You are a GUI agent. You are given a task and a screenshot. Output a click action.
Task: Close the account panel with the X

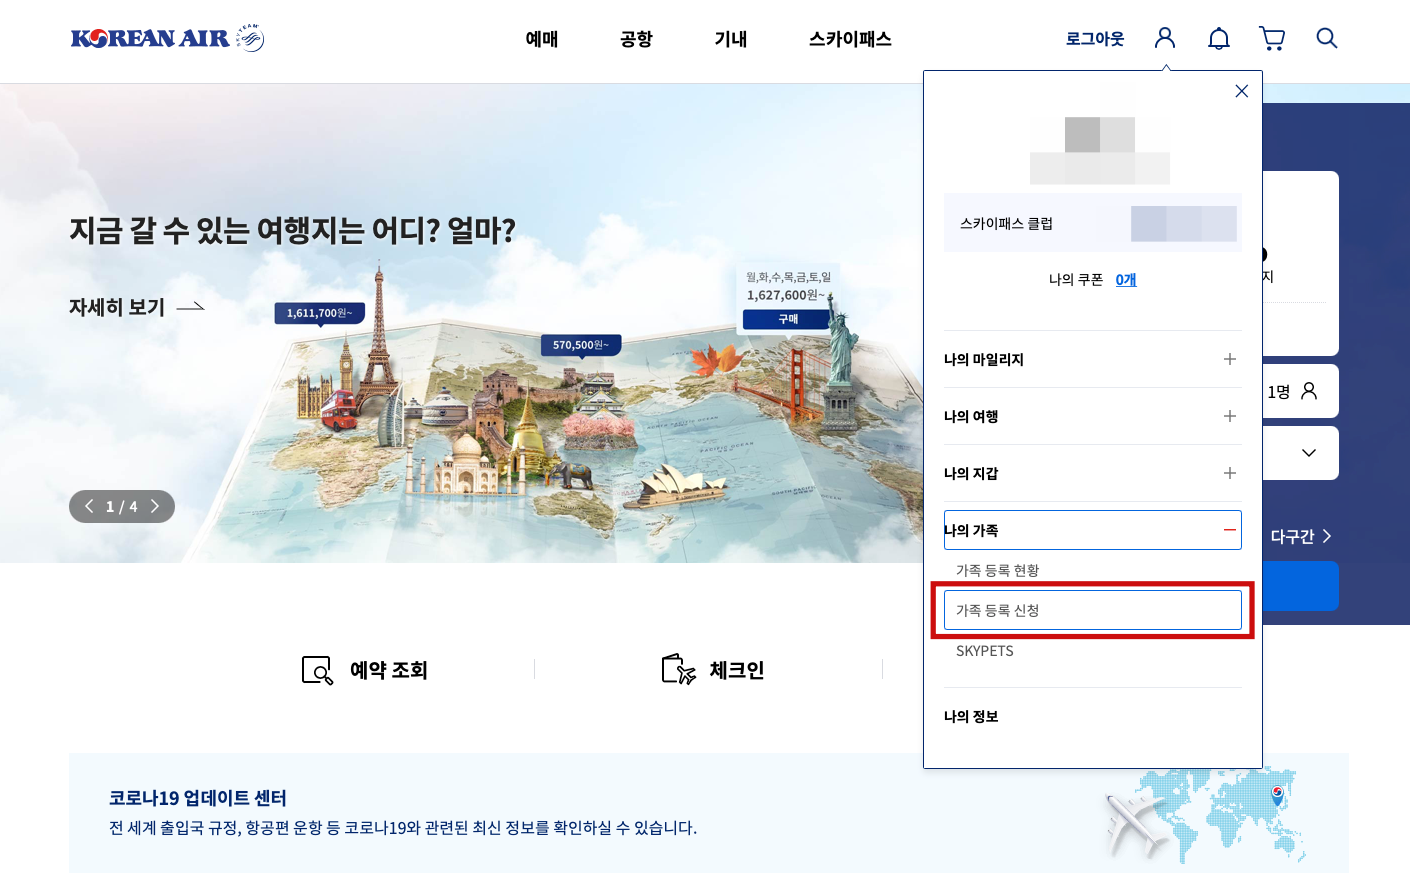(x=1241, y=91)
